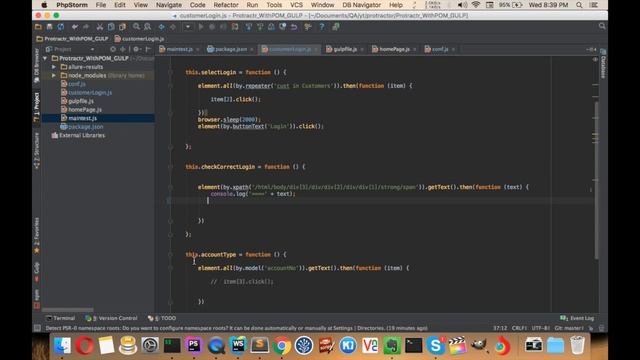Toggle the Favorites side tool button
The width and height of the screenshot is (640, 360).
37,236
